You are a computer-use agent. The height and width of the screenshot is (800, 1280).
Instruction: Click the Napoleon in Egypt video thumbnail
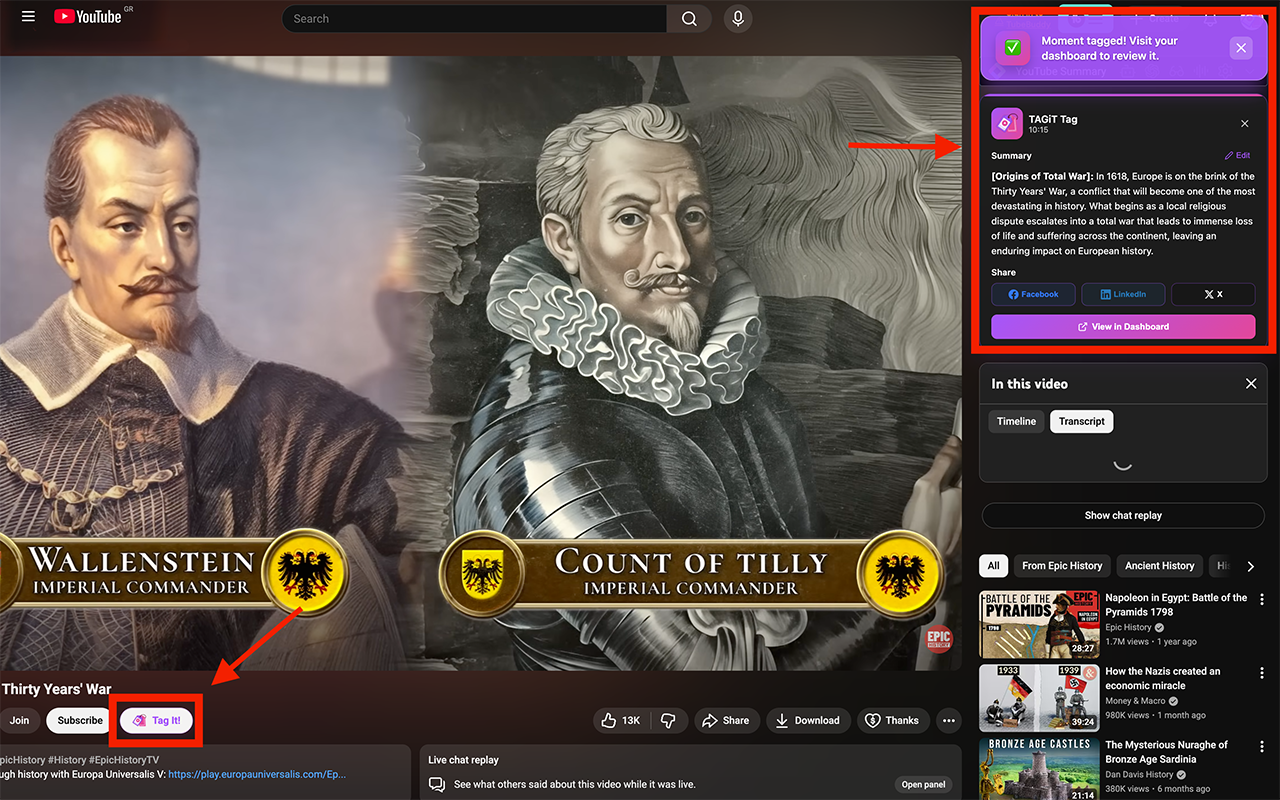(x=1039, y=624)
